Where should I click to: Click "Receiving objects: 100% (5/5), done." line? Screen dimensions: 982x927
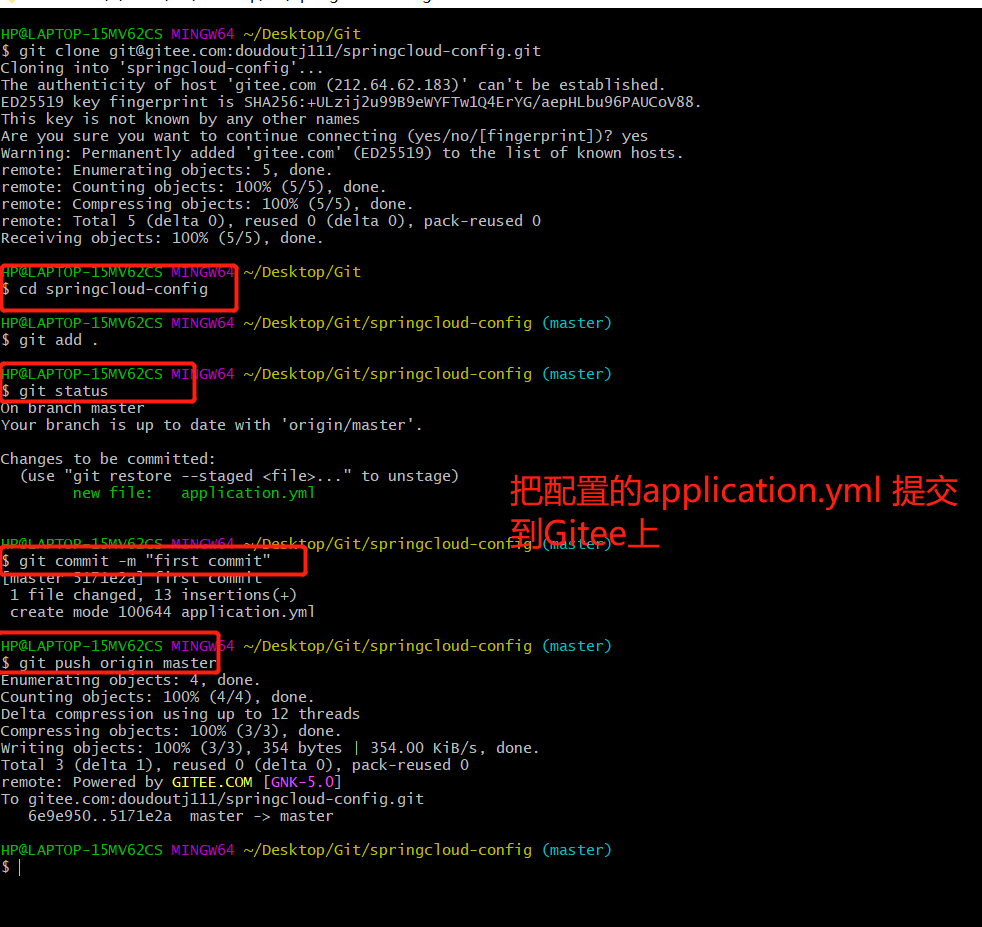click(x=162, y=238)
